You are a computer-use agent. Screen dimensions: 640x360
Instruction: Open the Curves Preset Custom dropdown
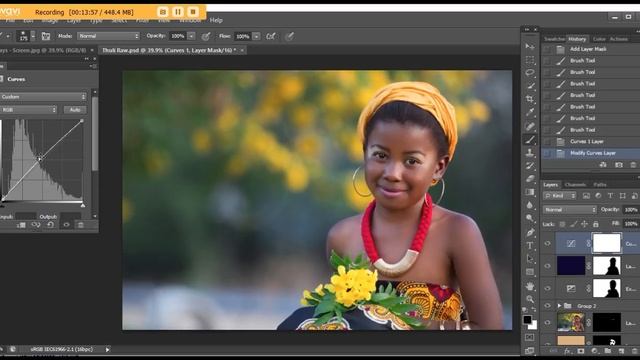coord(43,97)
